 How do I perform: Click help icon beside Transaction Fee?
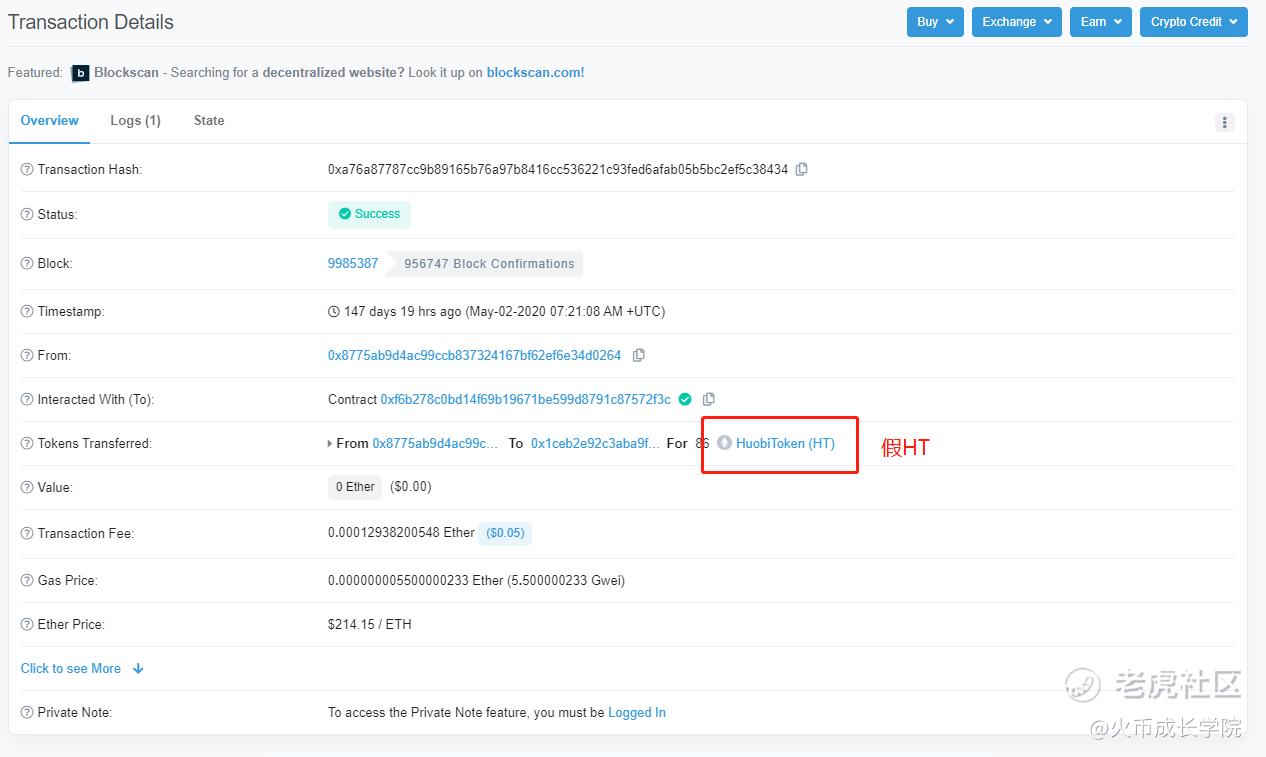[x=27, y=533]
